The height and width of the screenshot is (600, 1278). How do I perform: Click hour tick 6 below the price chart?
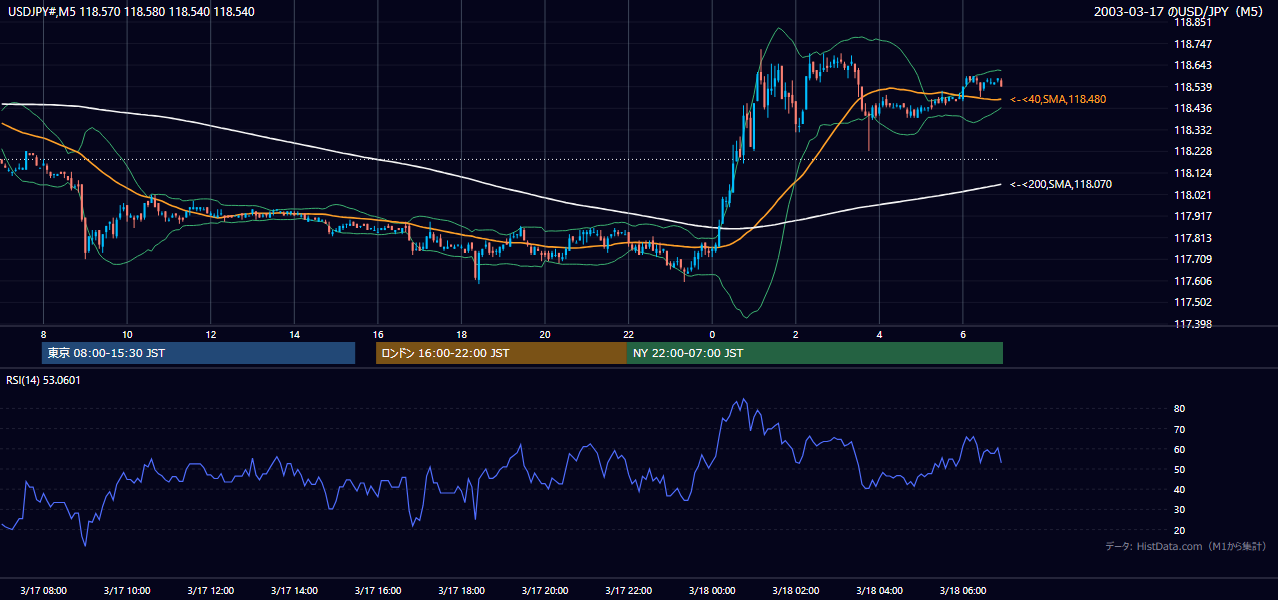pyautogui.click(x=962, y=334)
